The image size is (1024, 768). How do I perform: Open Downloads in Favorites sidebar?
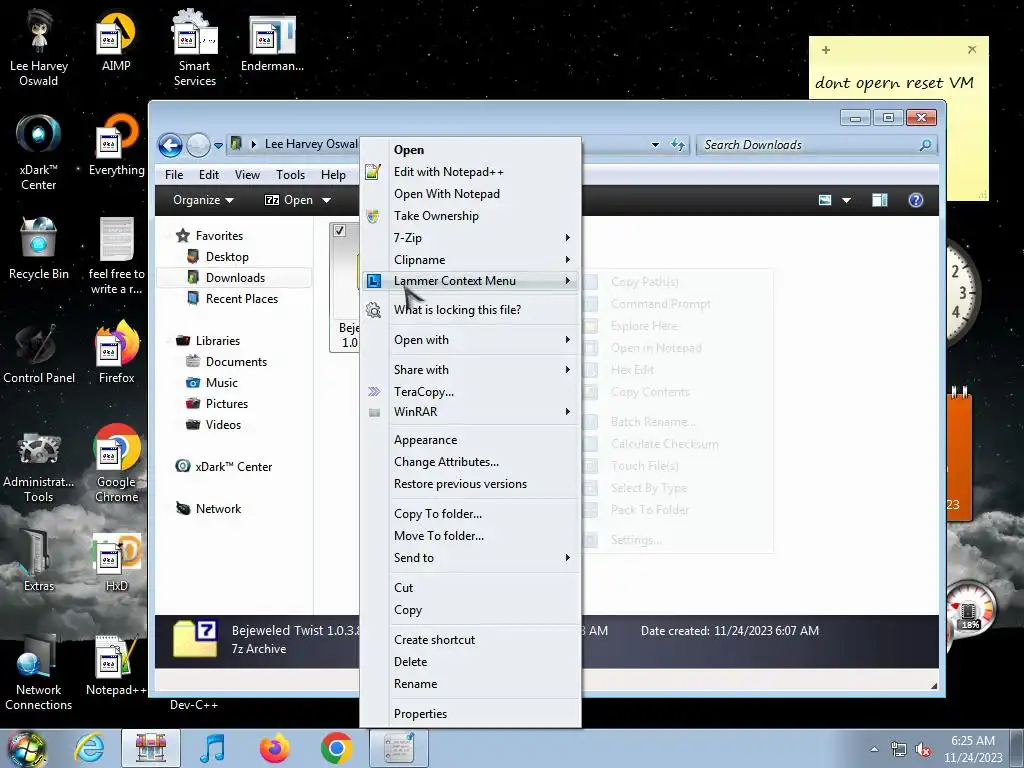coord(234,278)
